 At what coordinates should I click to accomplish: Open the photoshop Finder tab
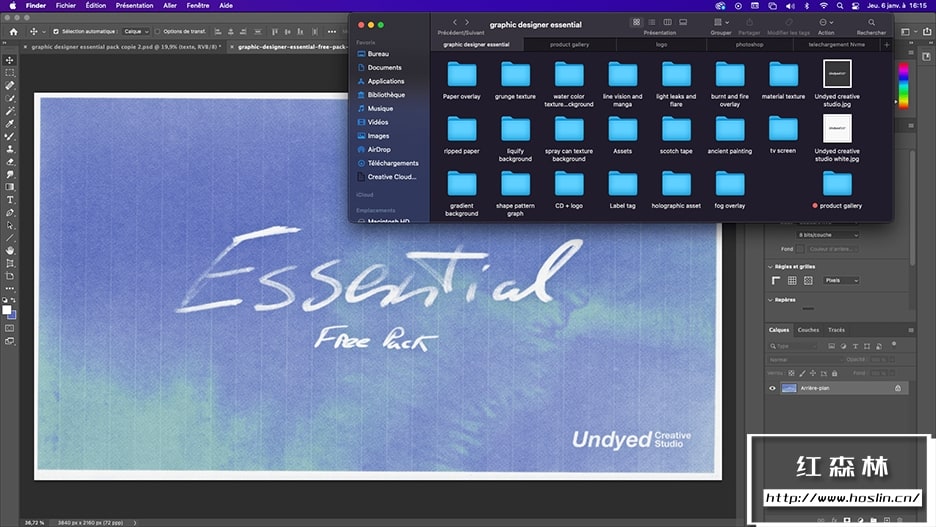click(749, 45)
